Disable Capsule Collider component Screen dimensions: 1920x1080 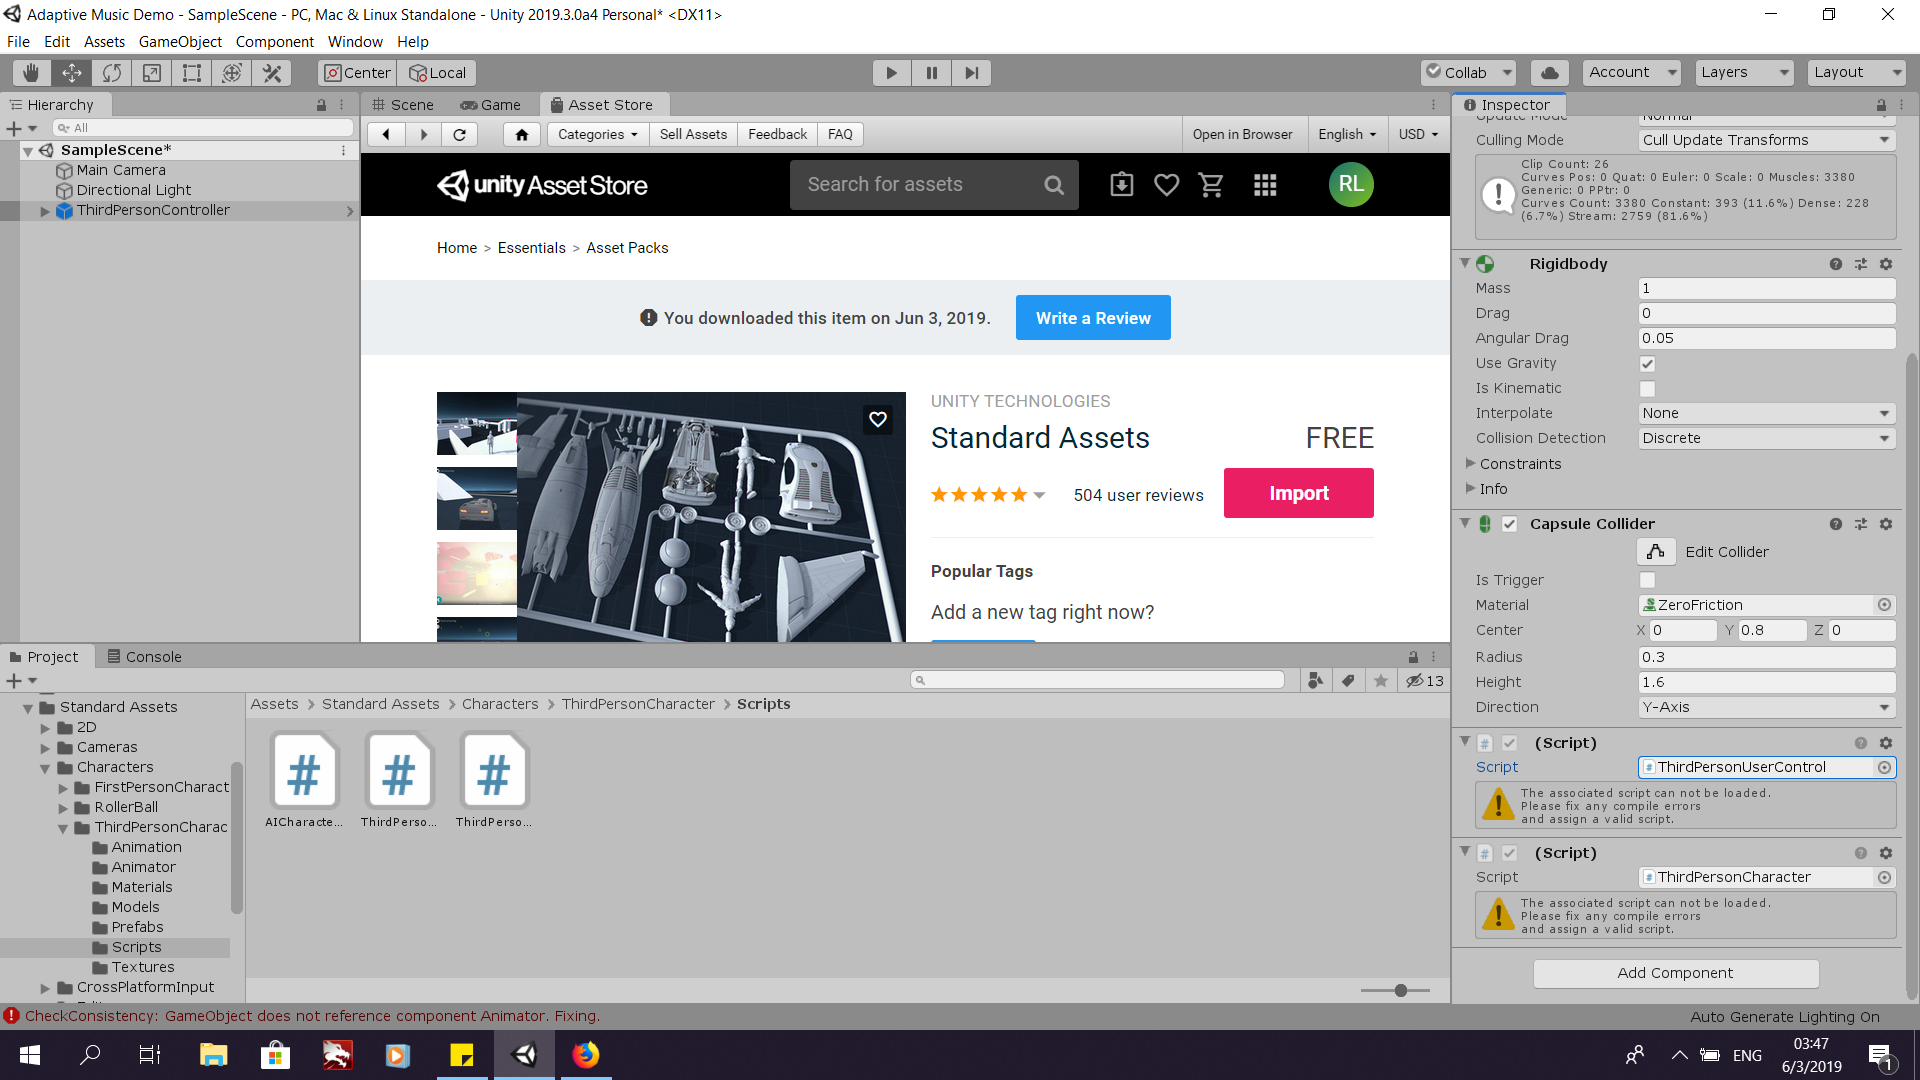1510,524
